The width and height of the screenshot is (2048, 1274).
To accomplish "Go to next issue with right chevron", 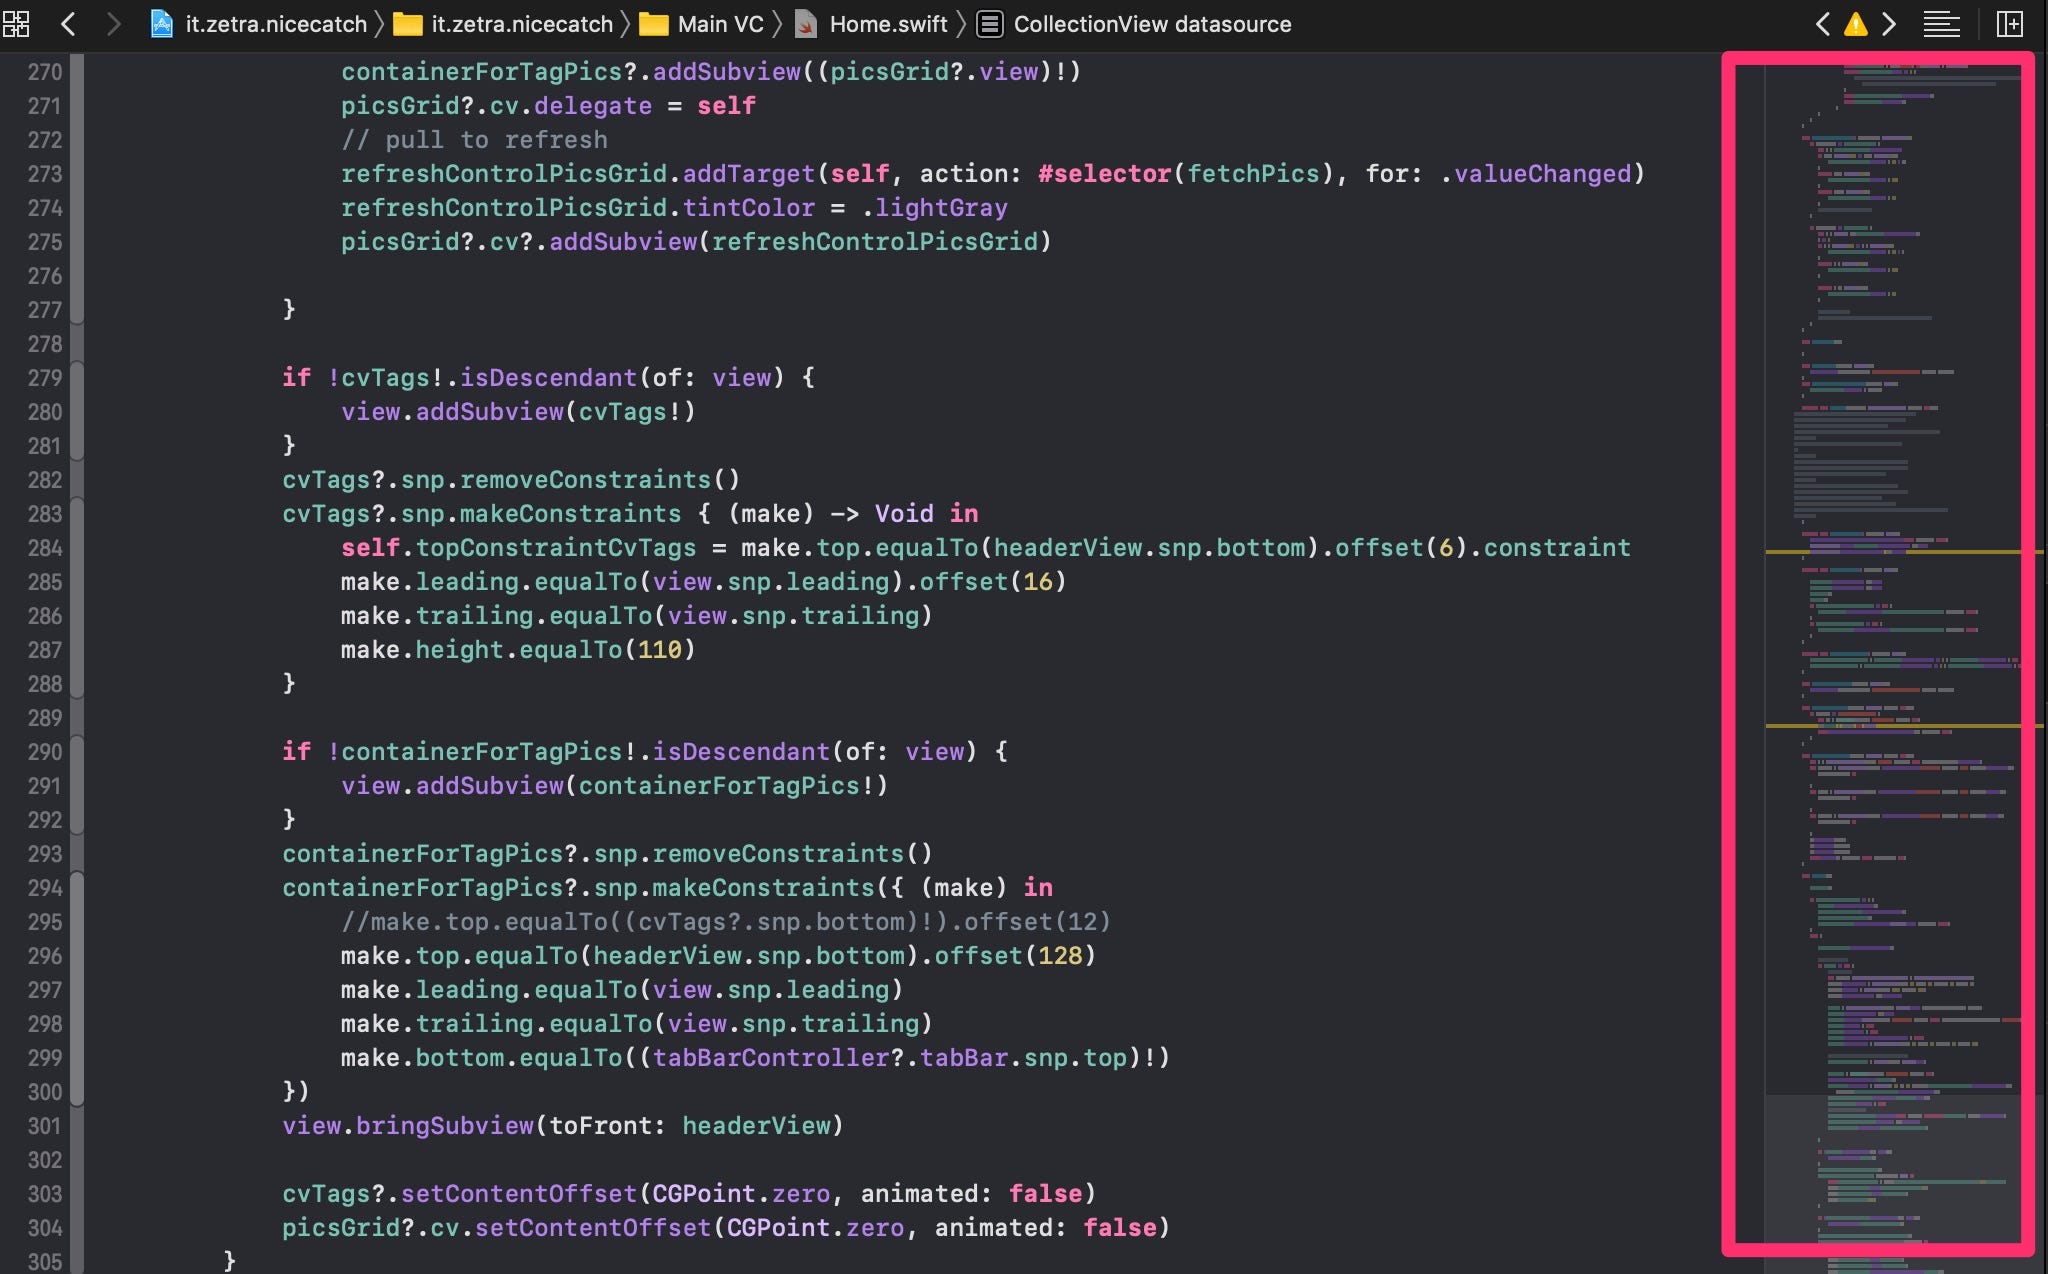I will [x=1888, y=23].
